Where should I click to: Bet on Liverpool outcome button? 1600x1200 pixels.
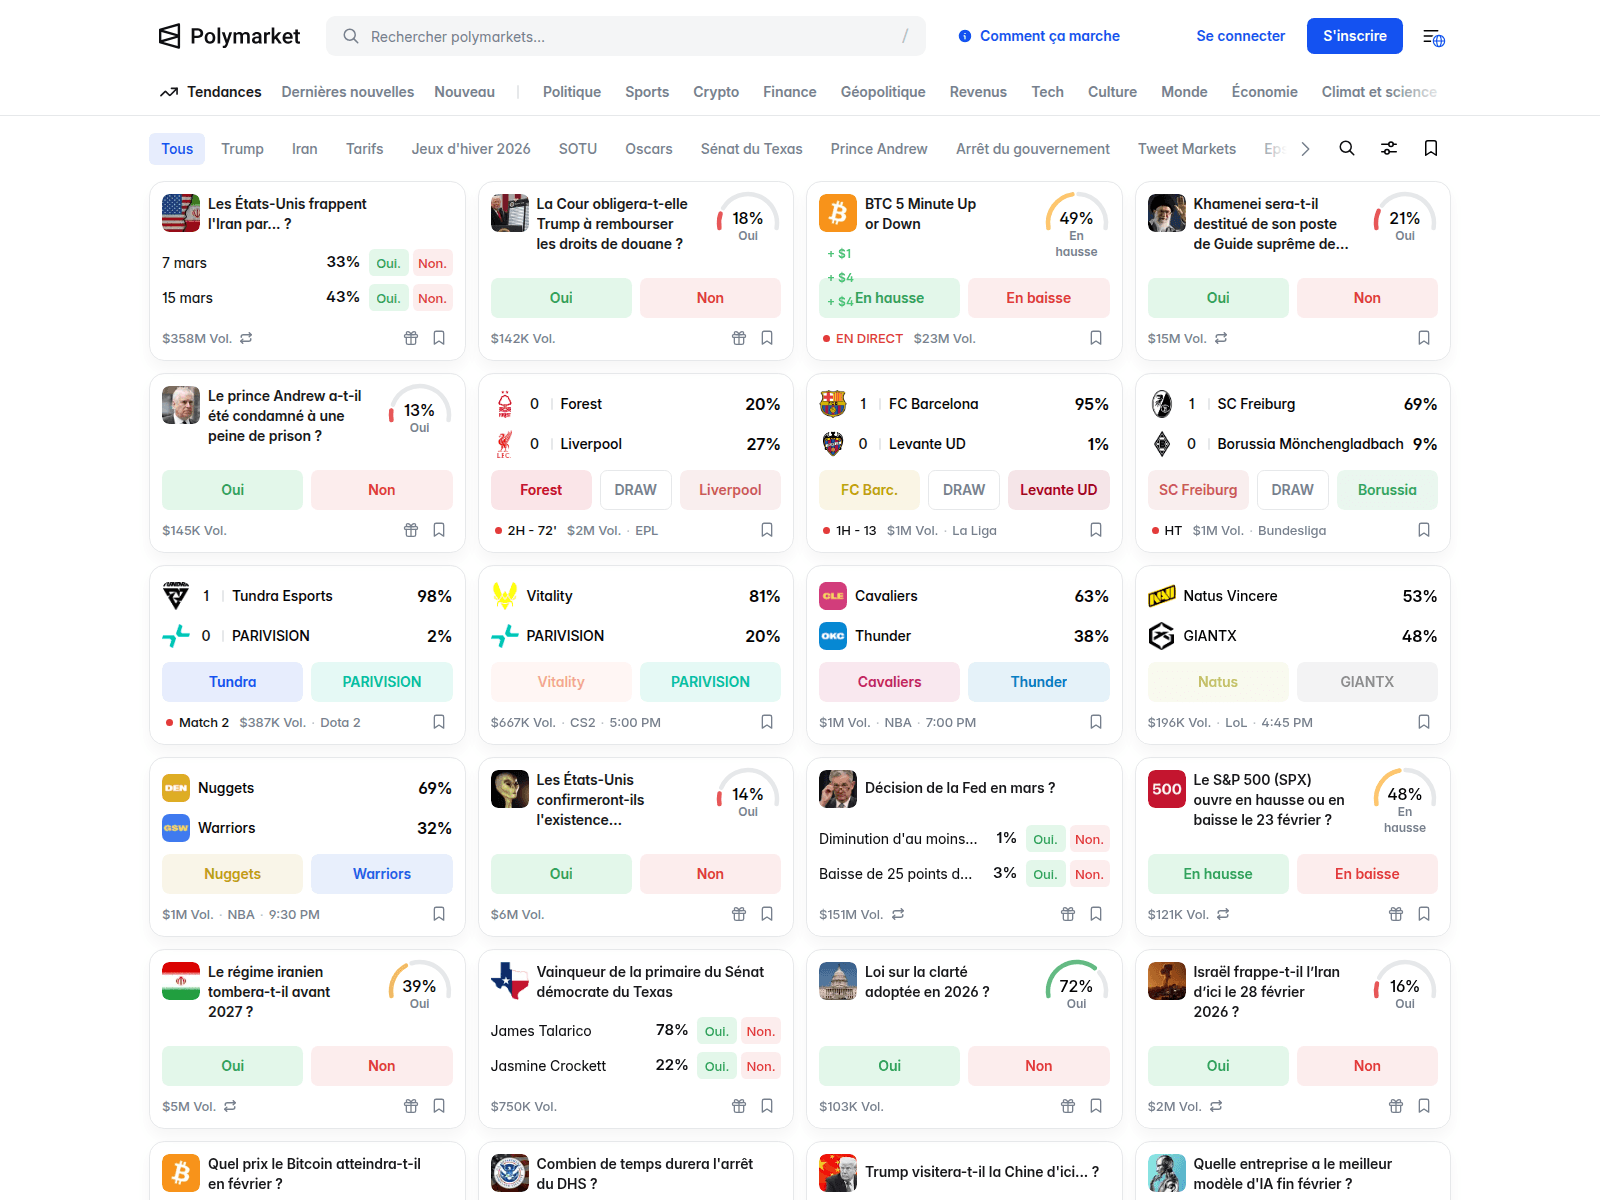pyautogui.click(x=730, y=490)
